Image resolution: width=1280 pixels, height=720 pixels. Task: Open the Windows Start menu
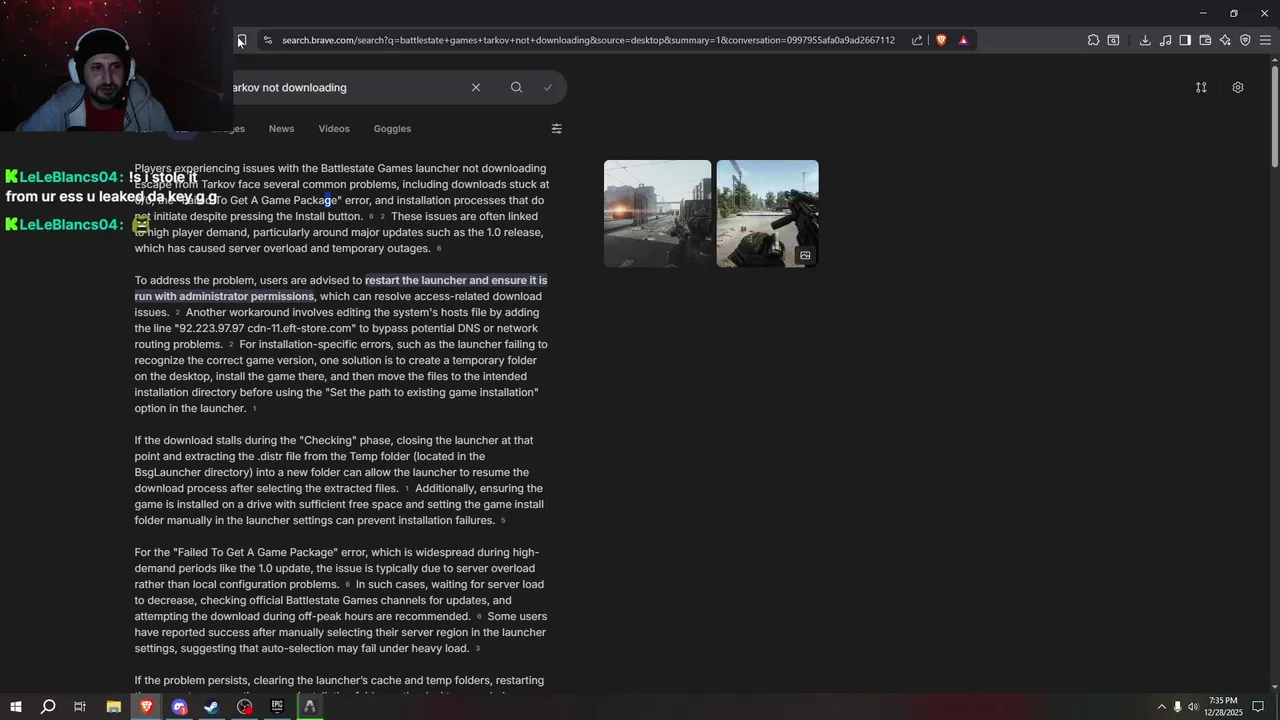click(15, 707)
